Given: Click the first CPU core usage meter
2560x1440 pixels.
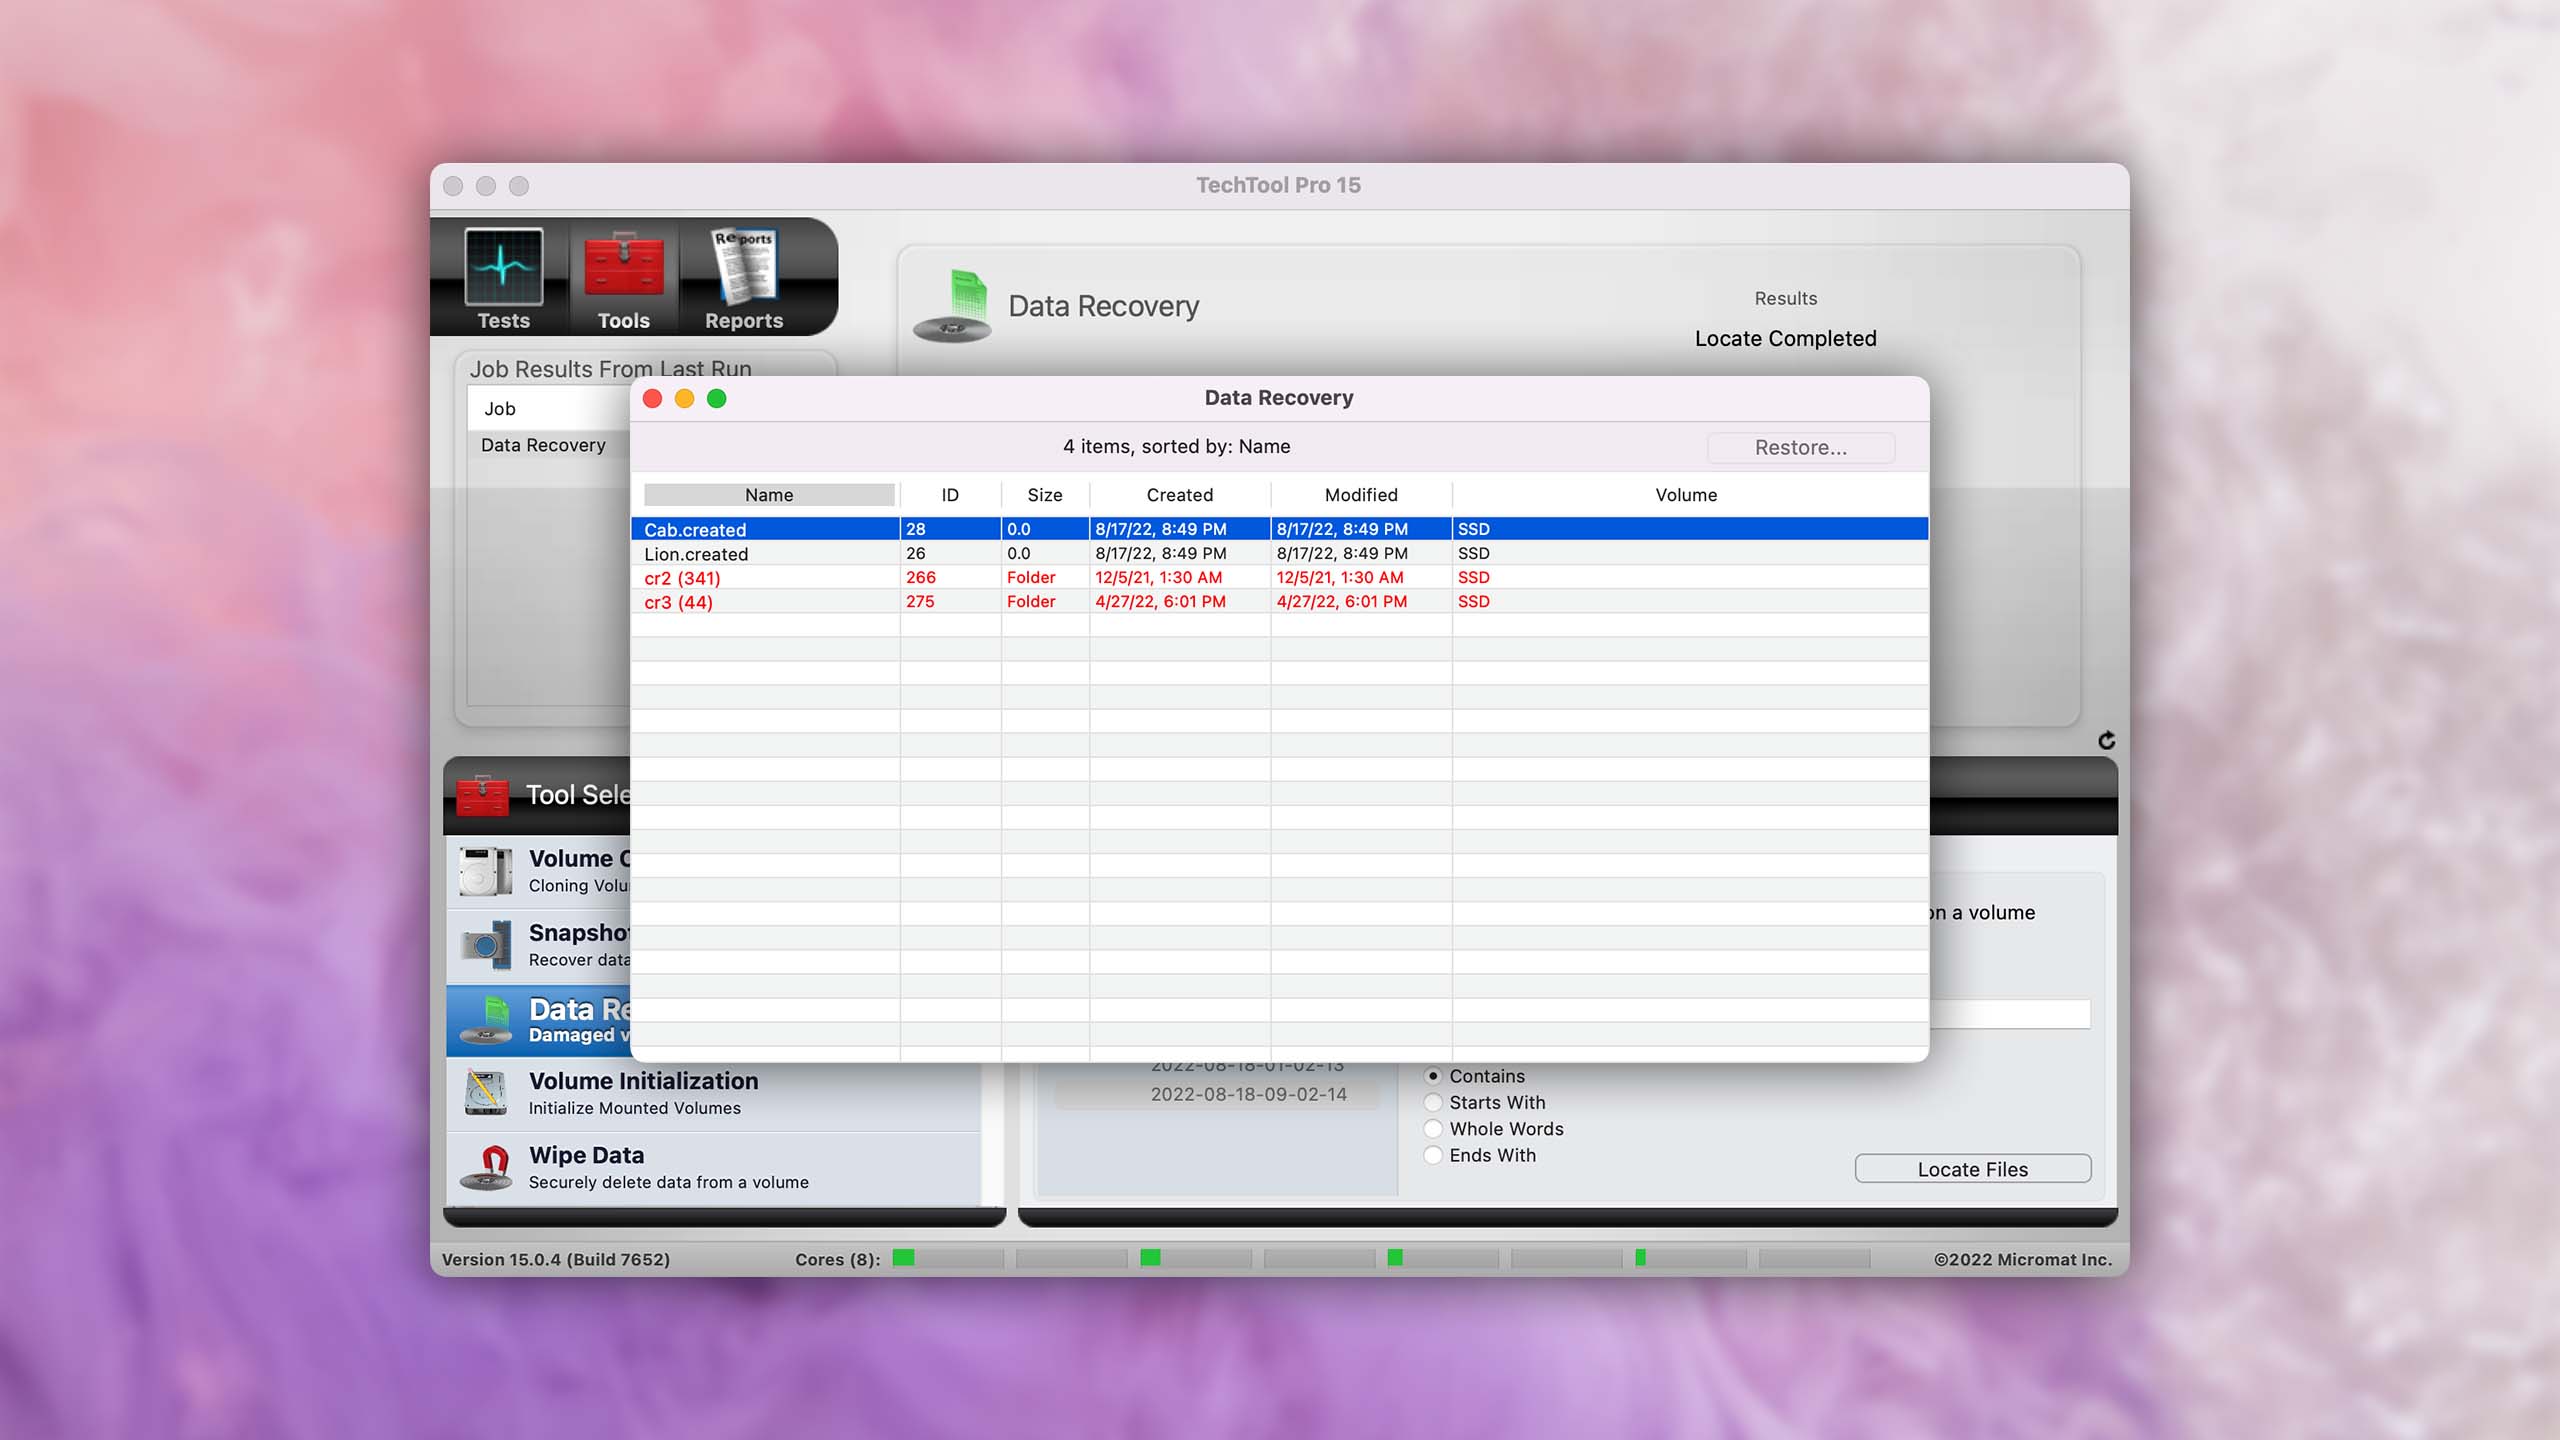Looking at the screenshot, I should pos(947,1258).
